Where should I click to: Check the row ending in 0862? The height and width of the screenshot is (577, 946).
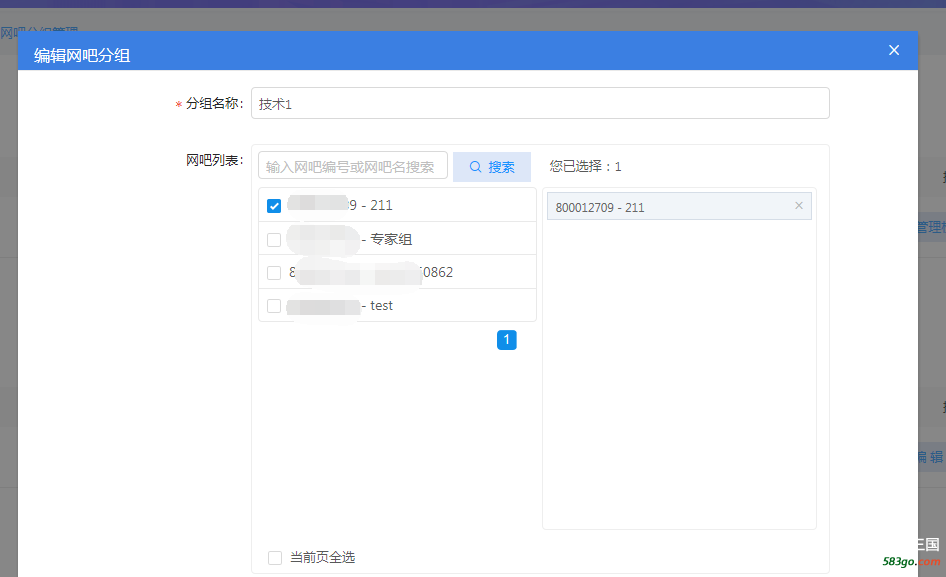274,273
